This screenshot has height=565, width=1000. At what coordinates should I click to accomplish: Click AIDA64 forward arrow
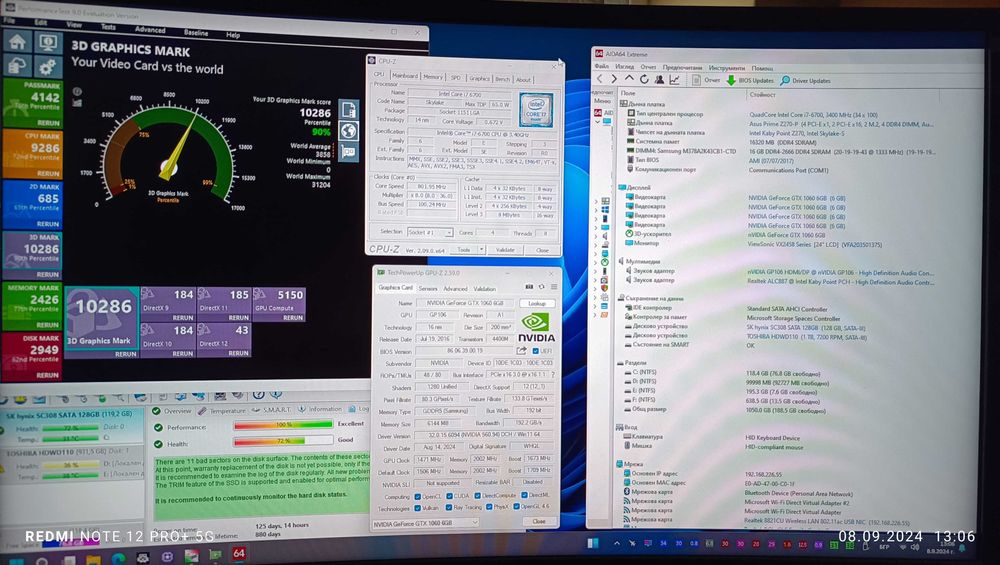pyautogui.click(x=614, y=79)
